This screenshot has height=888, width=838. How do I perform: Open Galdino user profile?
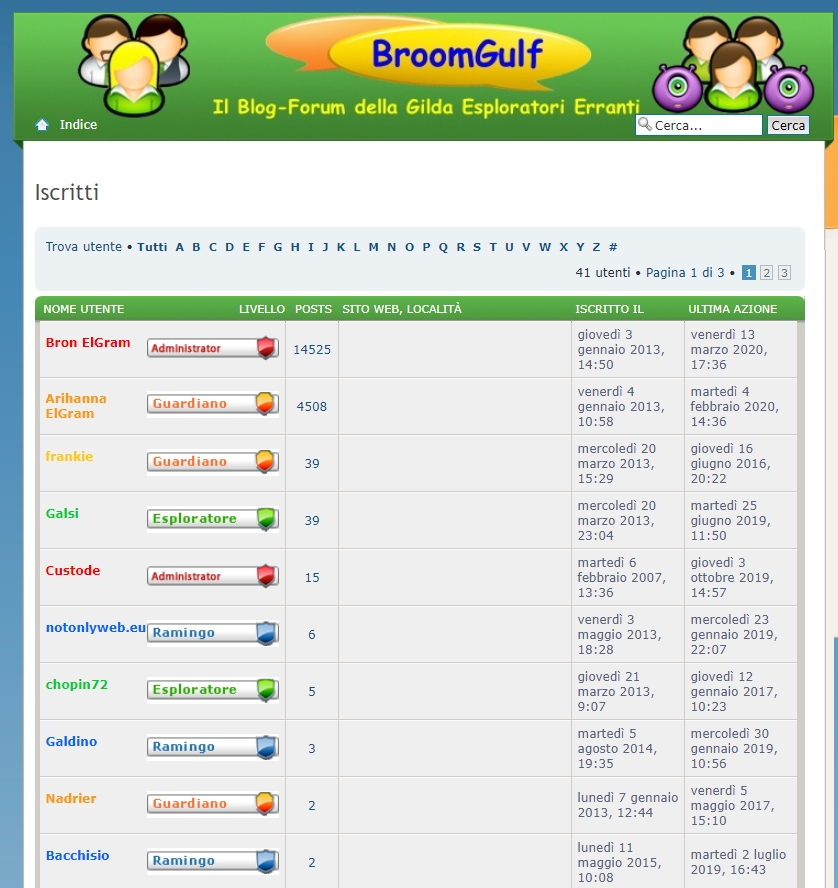click(71, 741)
